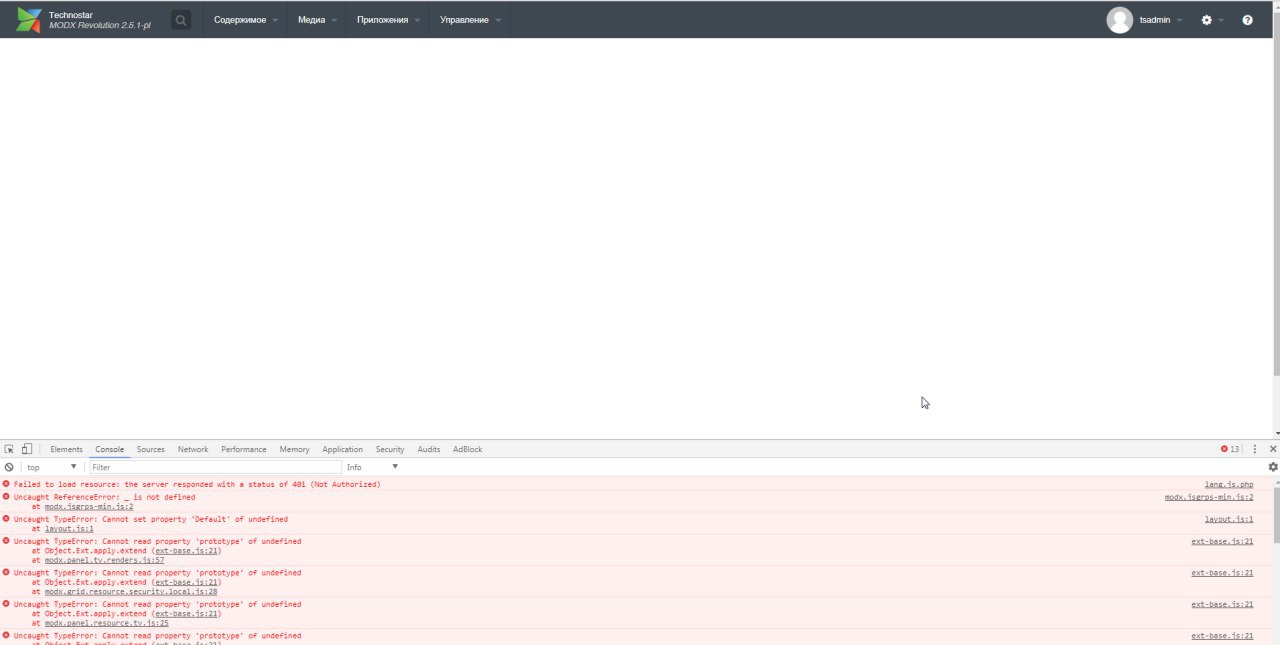1280x645 pixels.
Task: Open the Приложения menu
Action: pyautogui.click(x=388, y=20)
